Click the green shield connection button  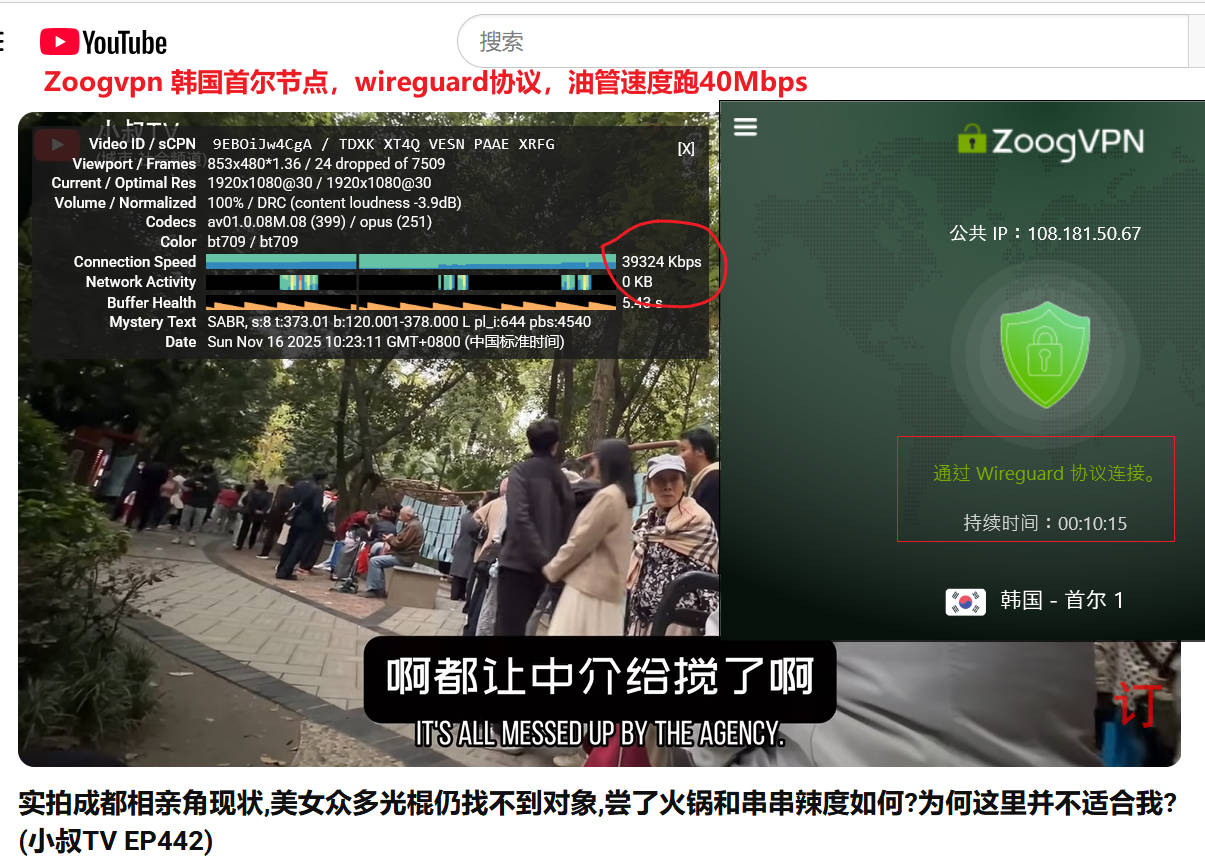click(x=1045, y=355)
